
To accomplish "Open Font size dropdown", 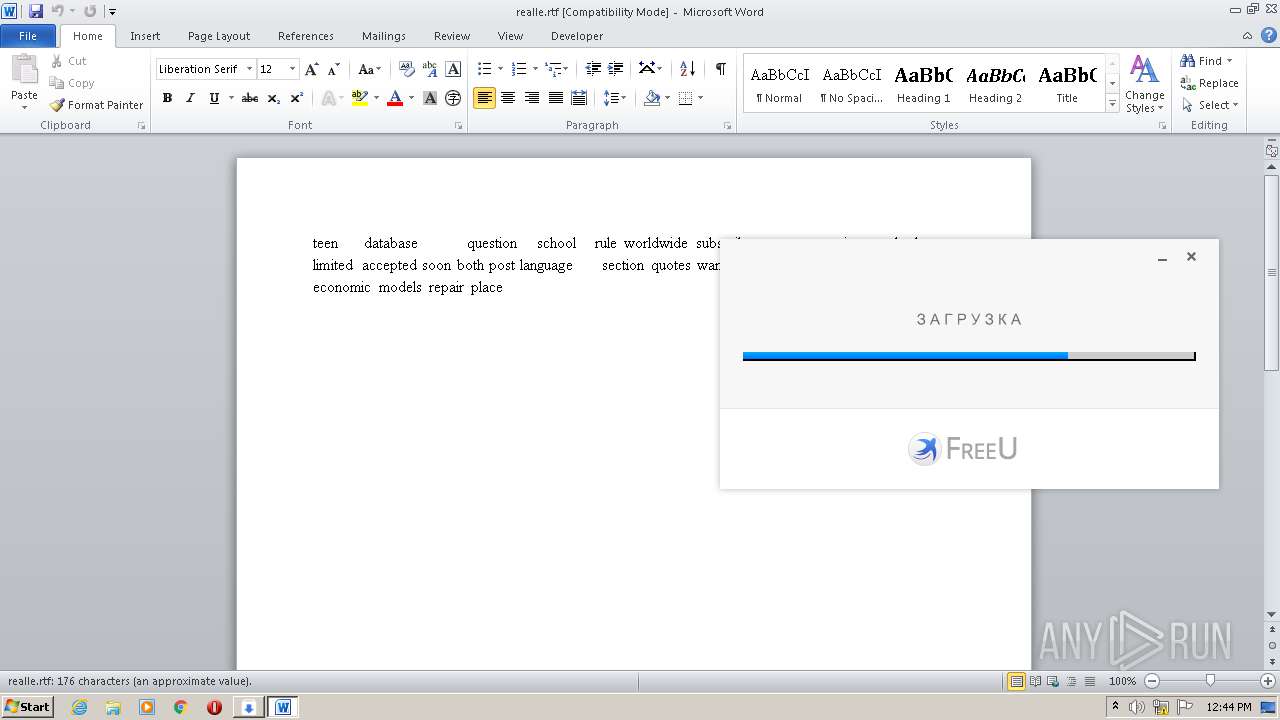I will [292, 69].
